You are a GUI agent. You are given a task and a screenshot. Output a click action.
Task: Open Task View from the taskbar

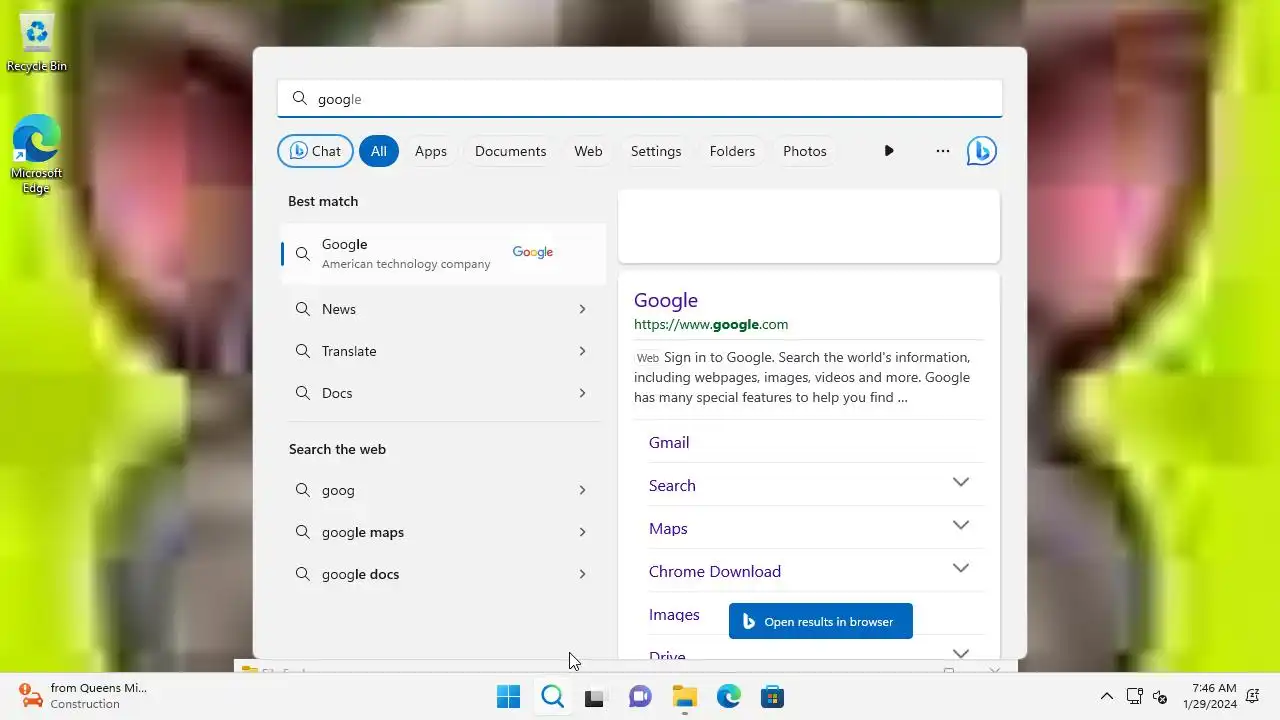tap(595, 697)
